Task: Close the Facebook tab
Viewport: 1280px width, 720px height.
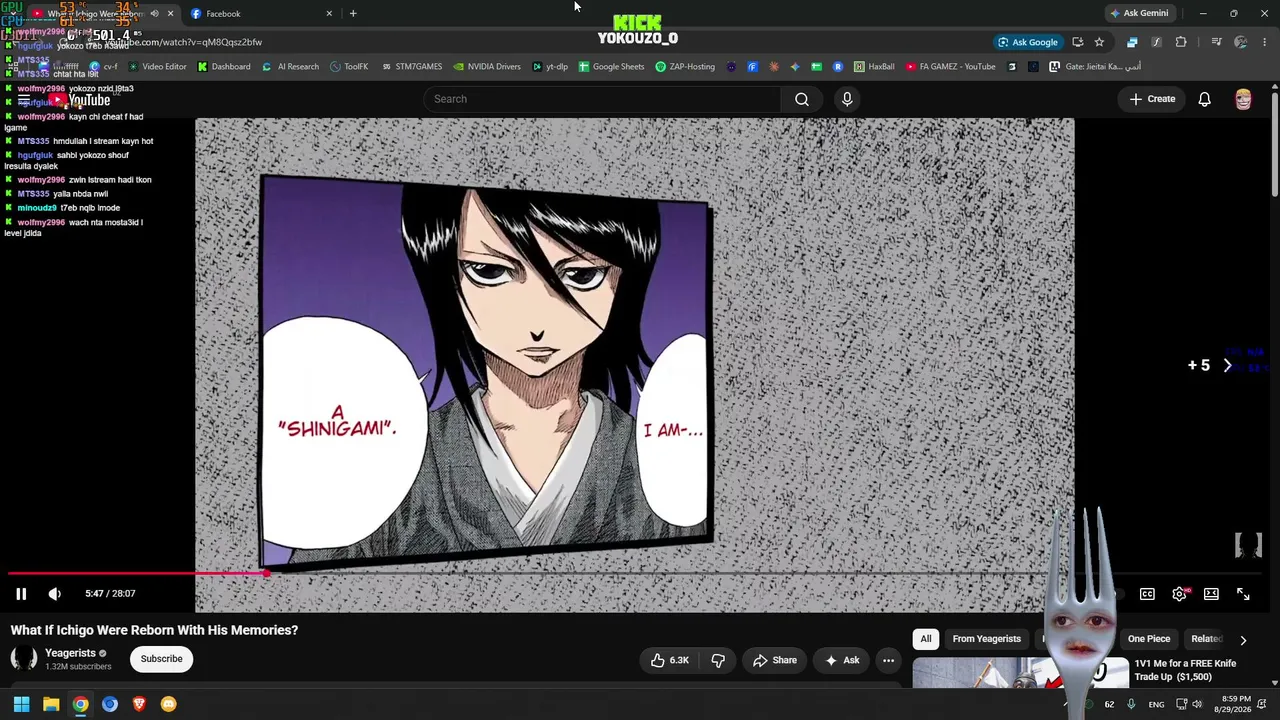Action: pyautogui.click(x=329, y=14)
